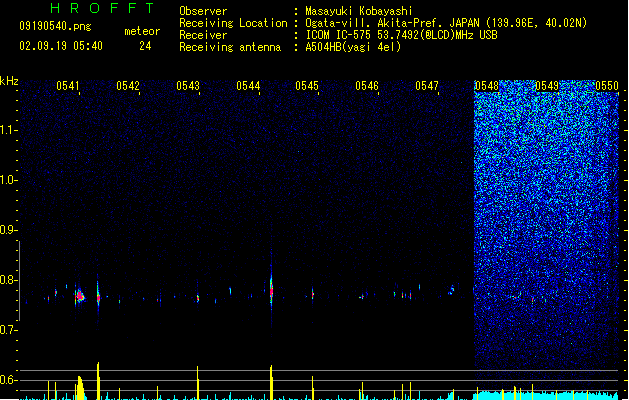Click the 0544 time marker
Screen dimensions: 629x400
(x=248, y=86)
